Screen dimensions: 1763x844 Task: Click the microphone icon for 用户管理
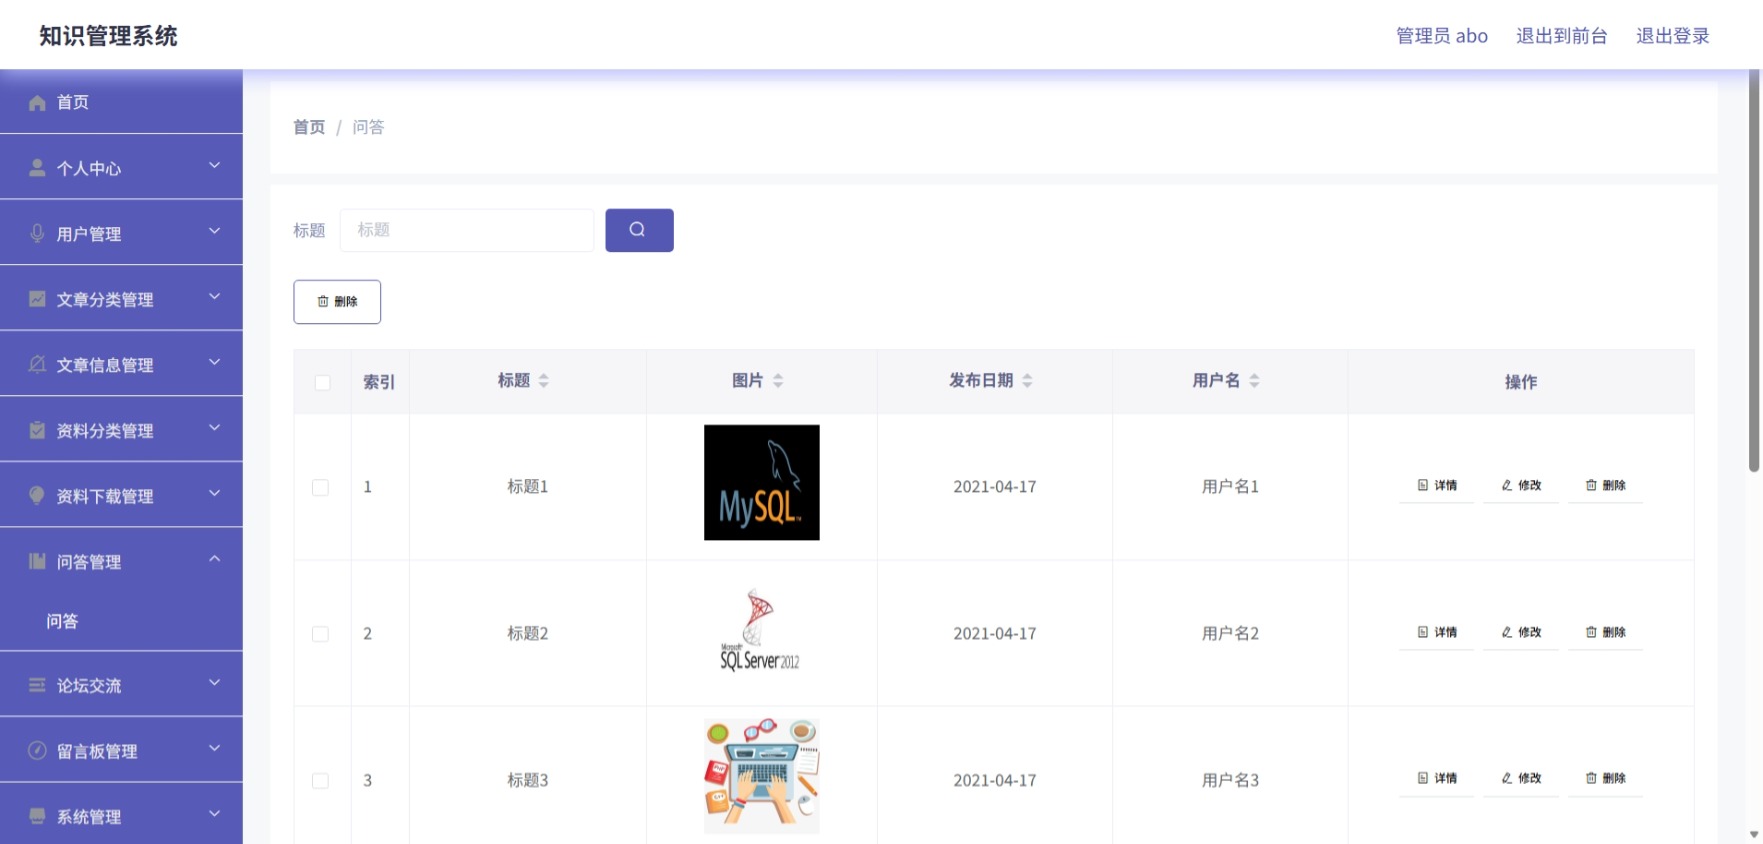(37, 233)
